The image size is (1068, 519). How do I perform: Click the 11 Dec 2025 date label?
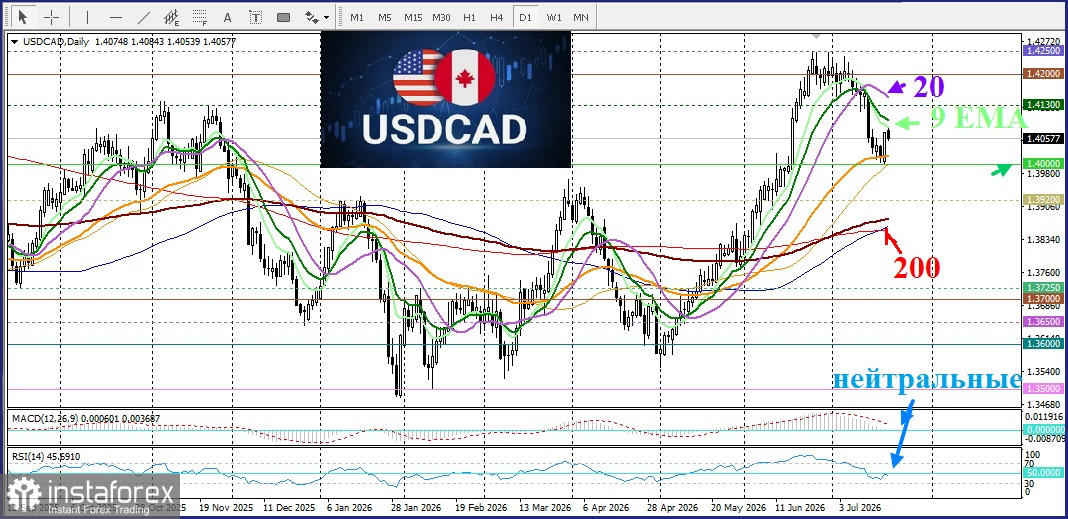coord(289,508)
